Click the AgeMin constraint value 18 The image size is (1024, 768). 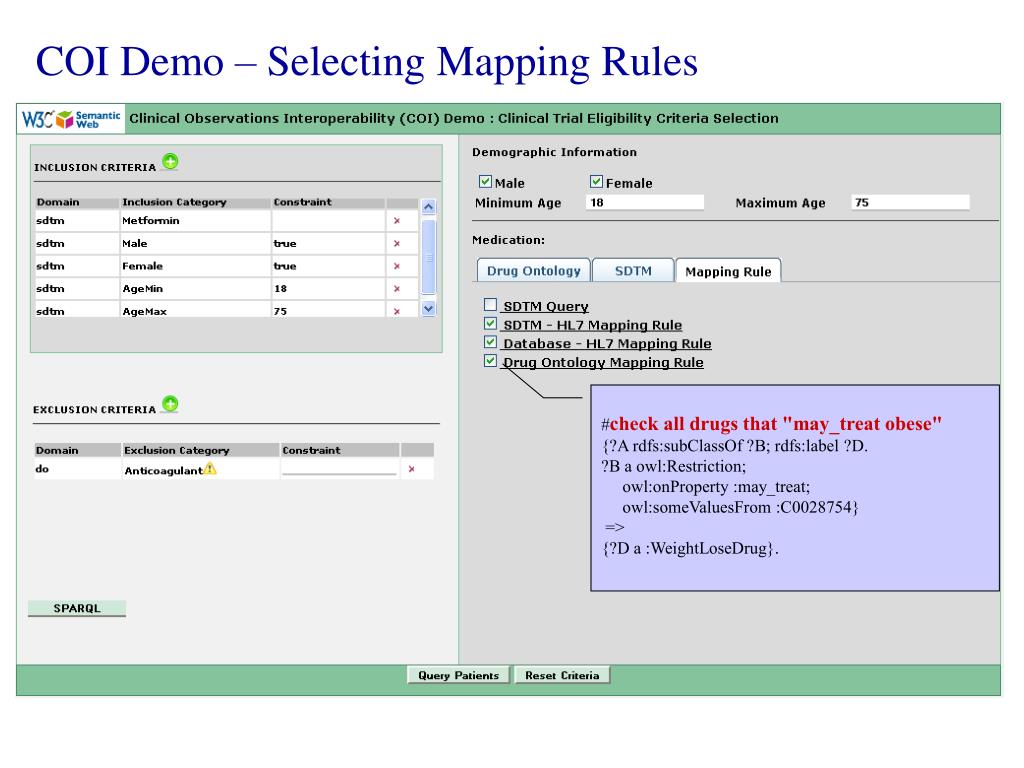280,289
